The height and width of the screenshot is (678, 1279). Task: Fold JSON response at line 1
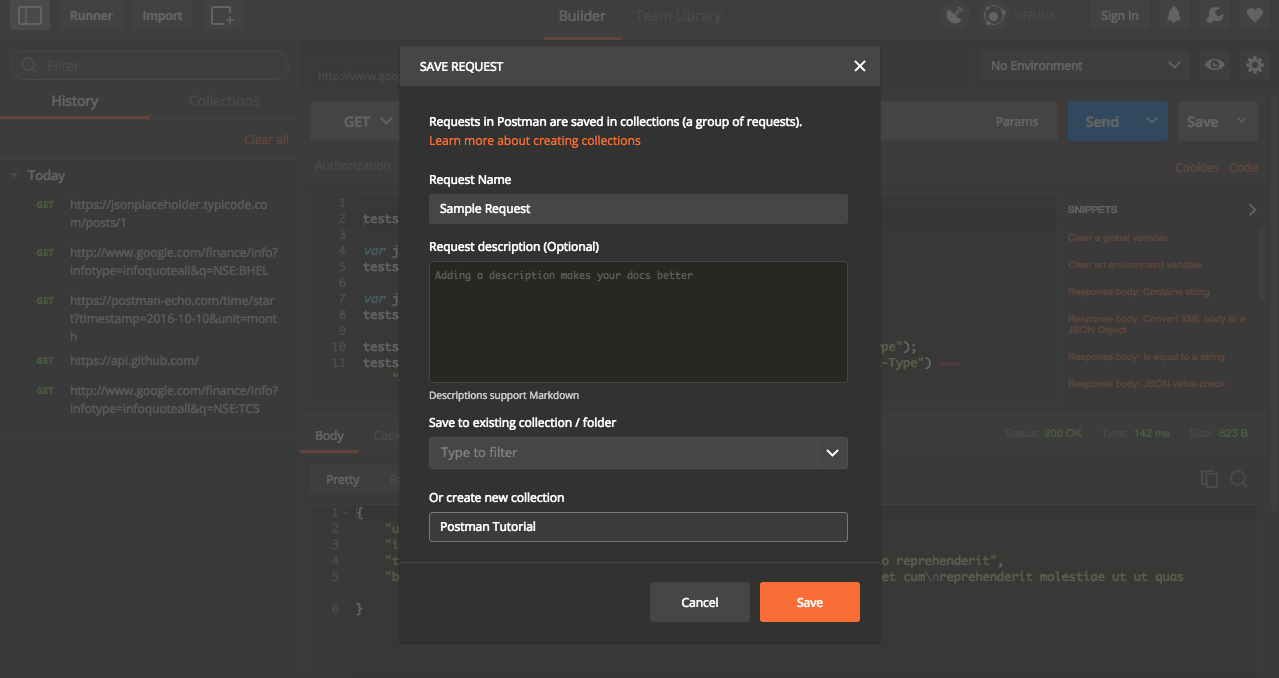[x=345, y=513]
